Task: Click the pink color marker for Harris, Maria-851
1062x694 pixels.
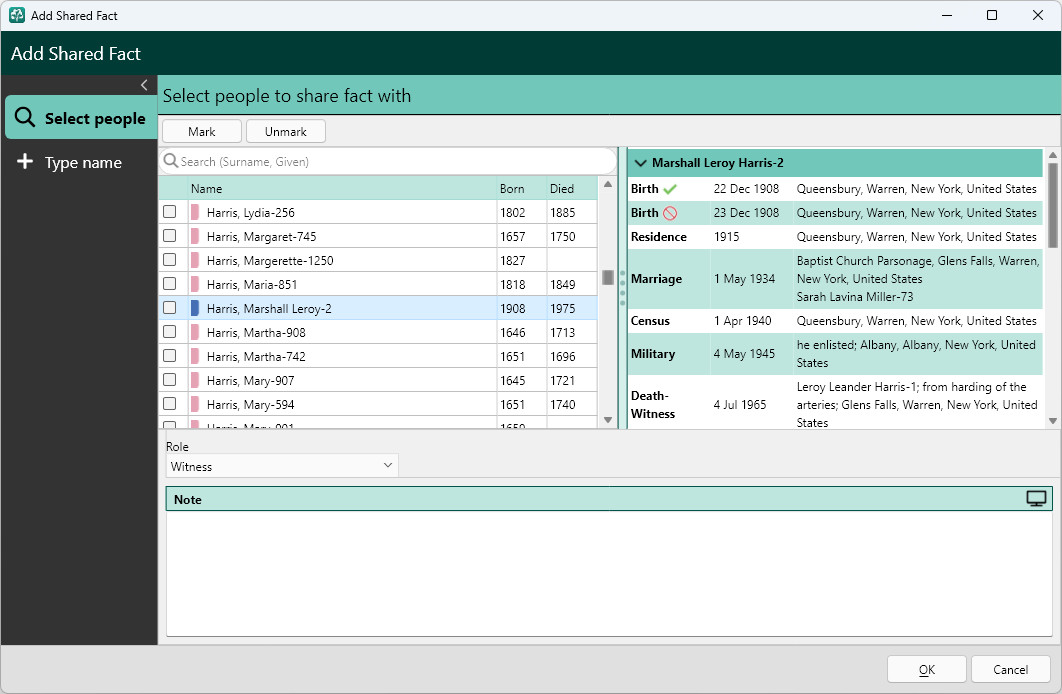Action: [x=195, y=284]
